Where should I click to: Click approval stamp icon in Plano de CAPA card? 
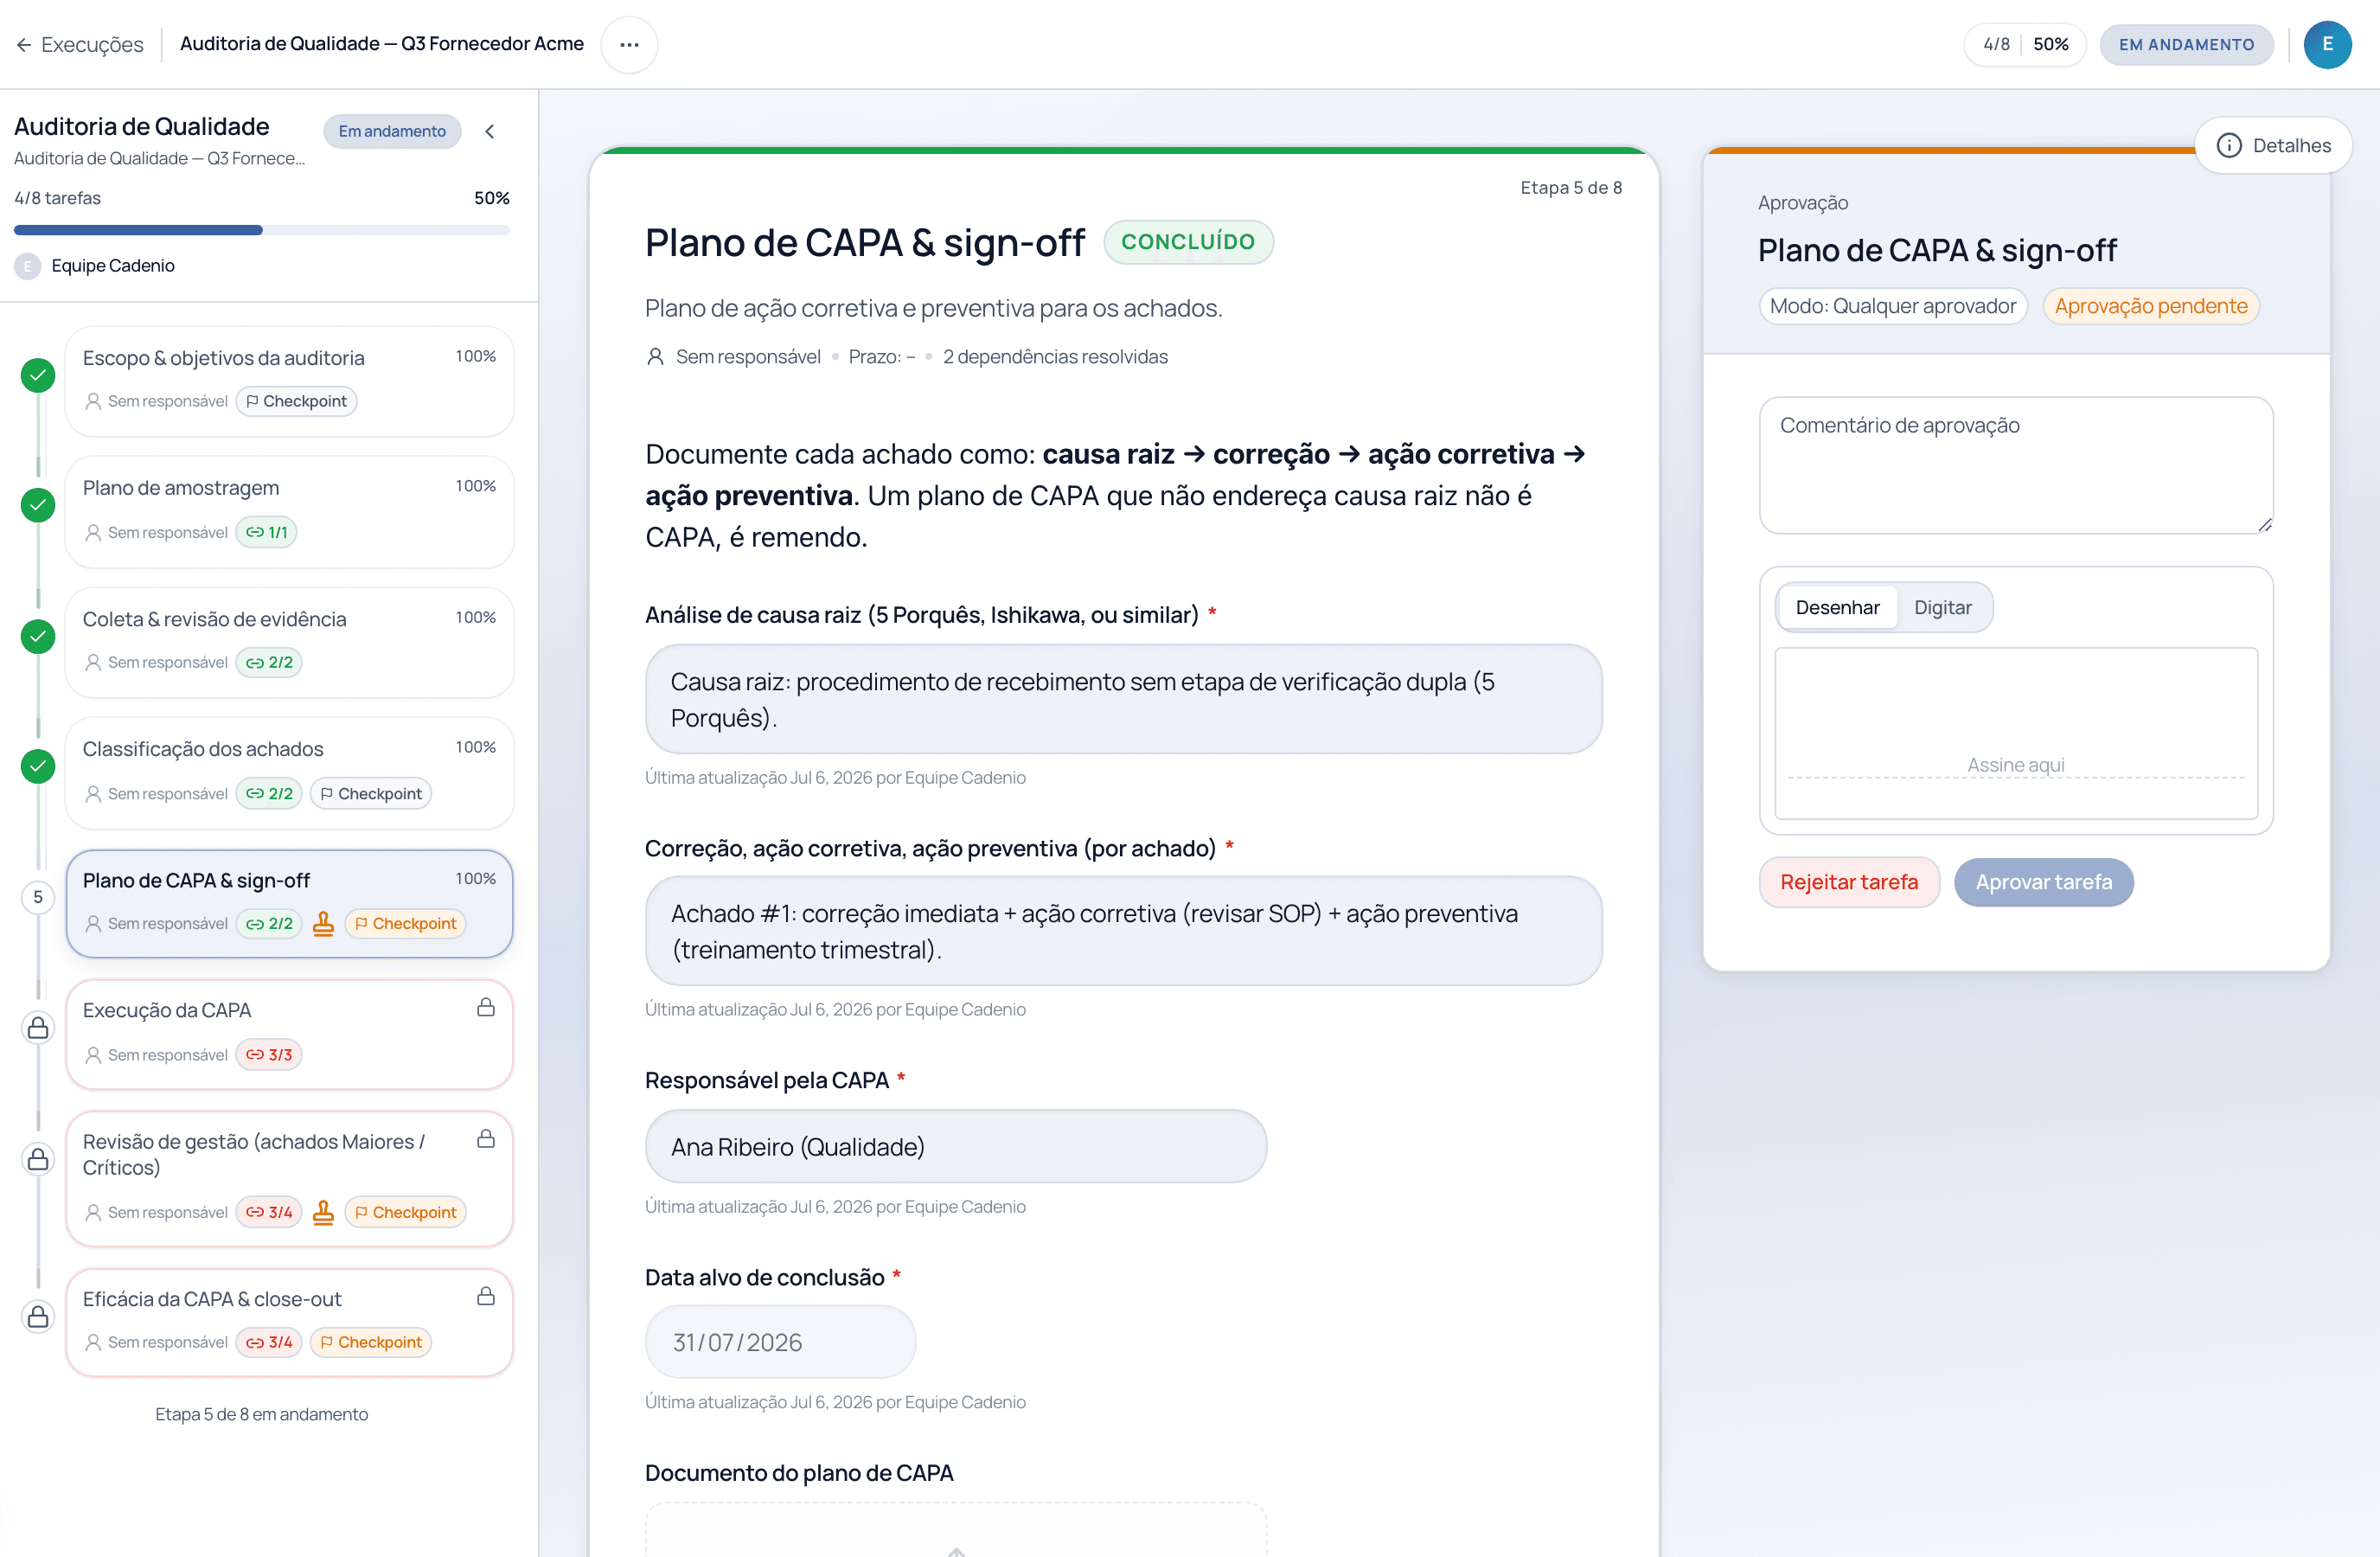pos(323,924)
